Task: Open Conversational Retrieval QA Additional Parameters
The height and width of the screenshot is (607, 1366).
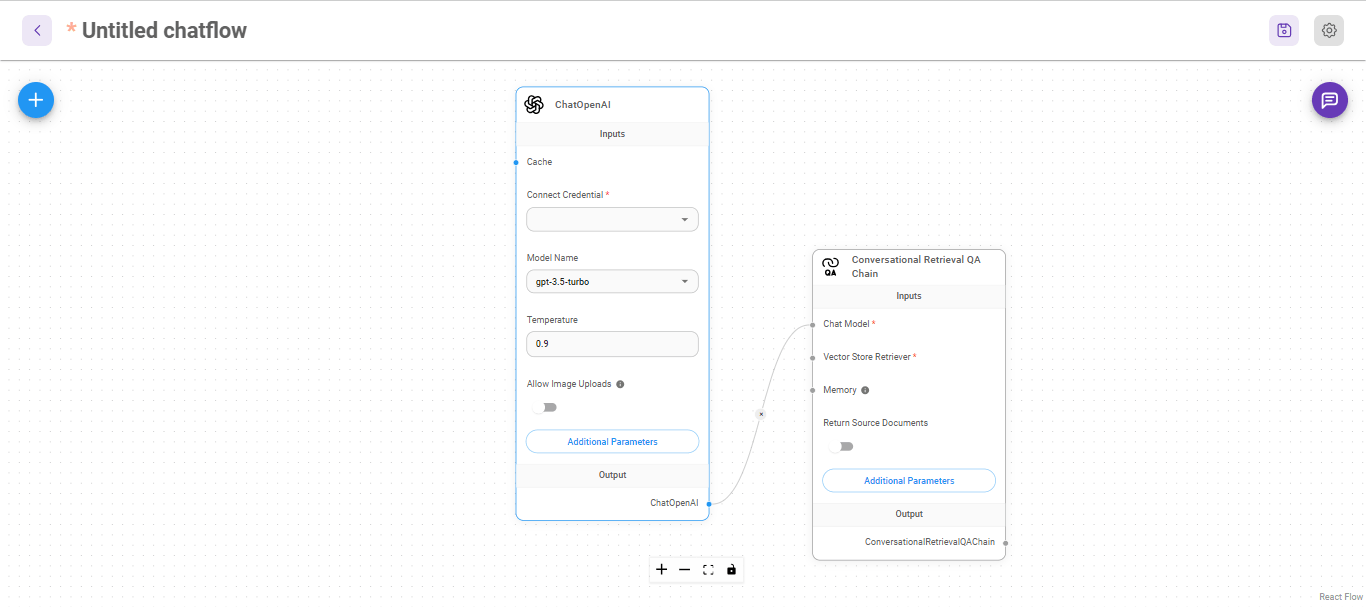Action: pyautogui.click(x=908, y=481)
